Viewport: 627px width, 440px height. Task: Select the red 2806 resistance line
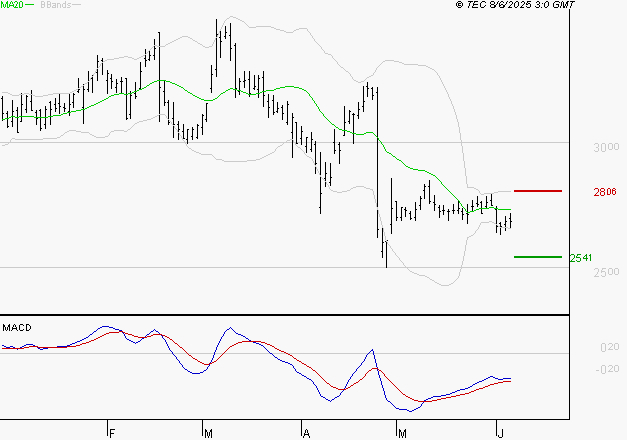pyautogui.click(x=538, y=190)
